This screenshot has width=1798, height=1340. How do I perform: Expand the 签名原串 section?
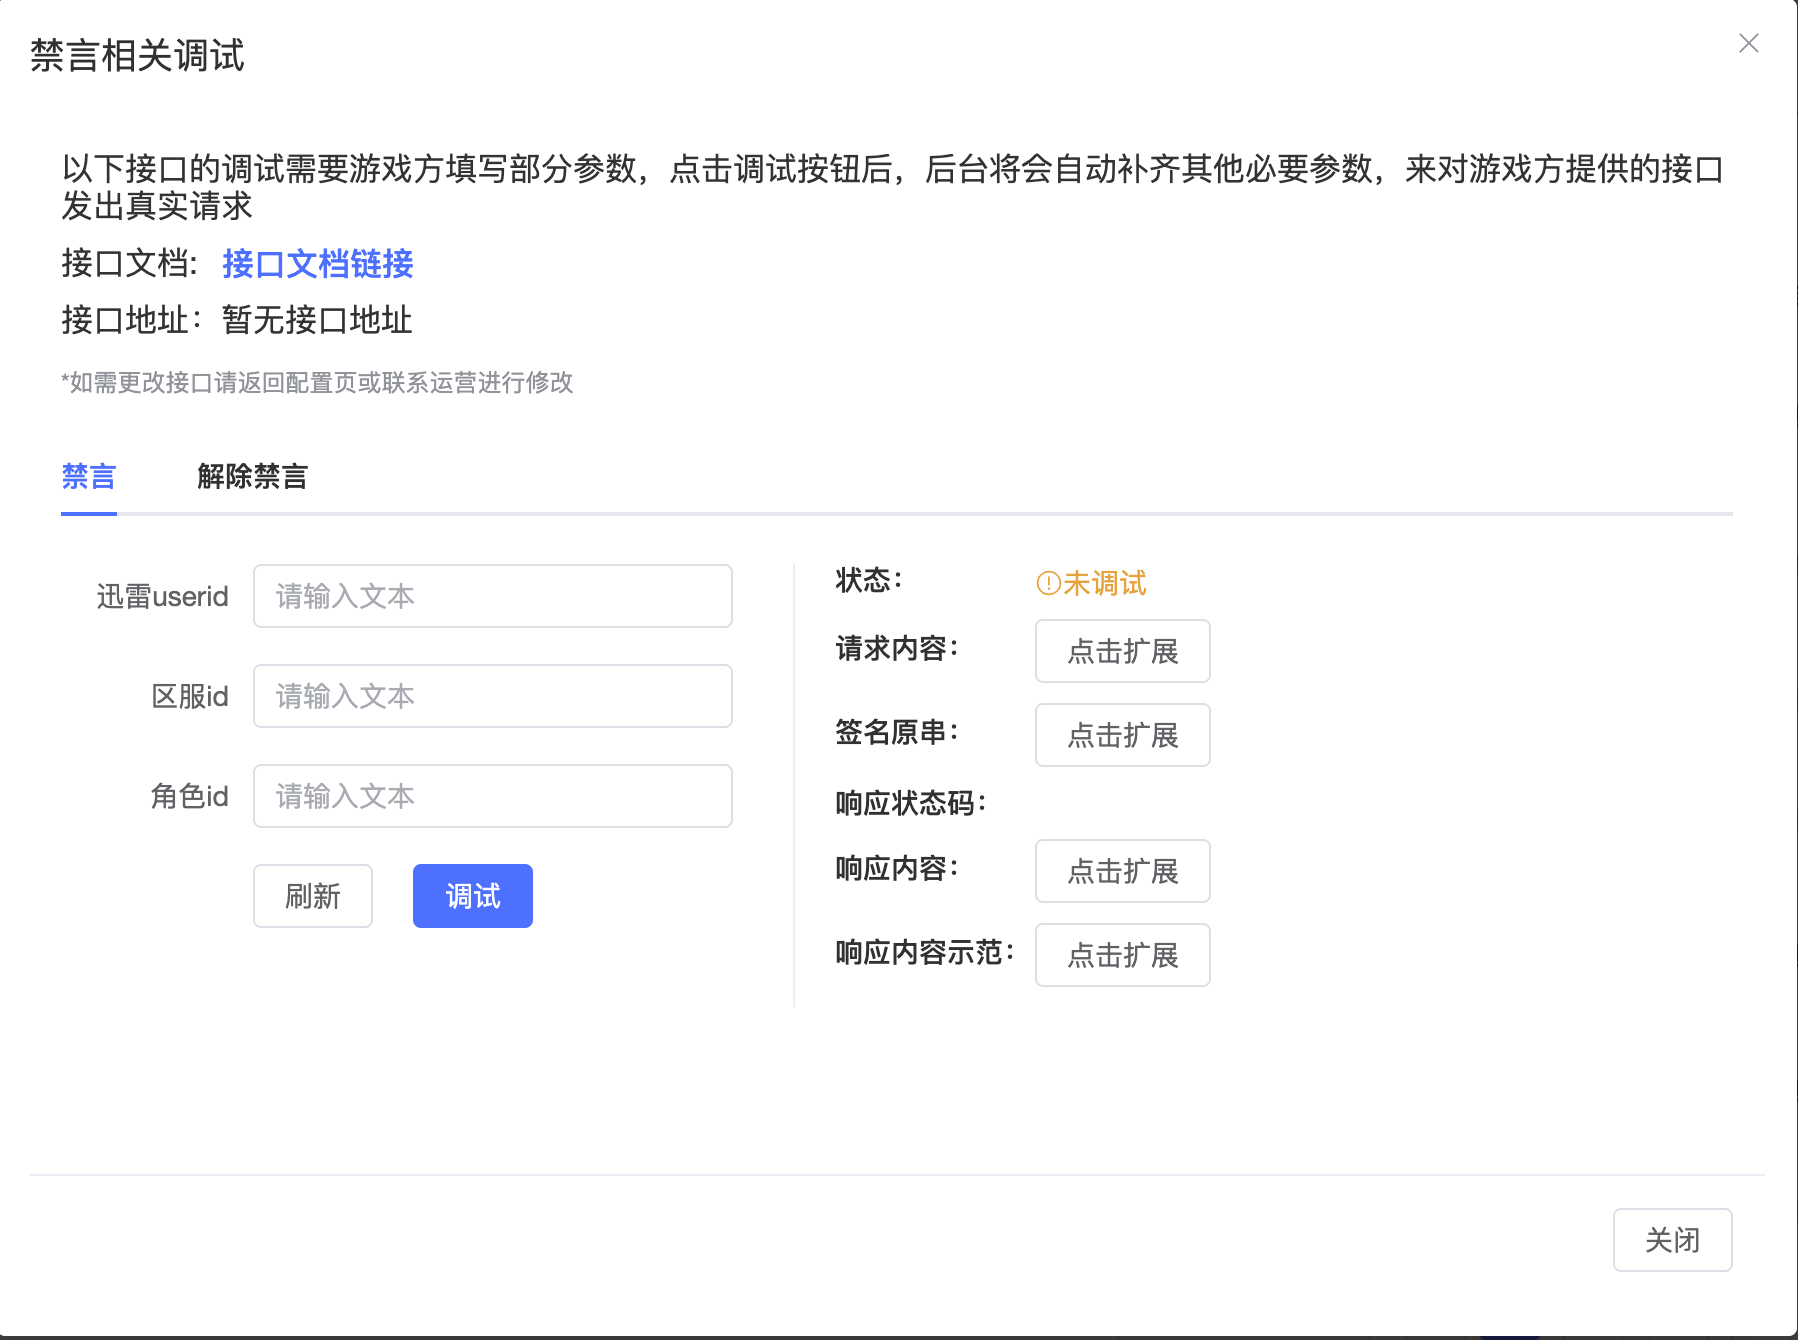pyautogui.click(x=1122, y=735)
